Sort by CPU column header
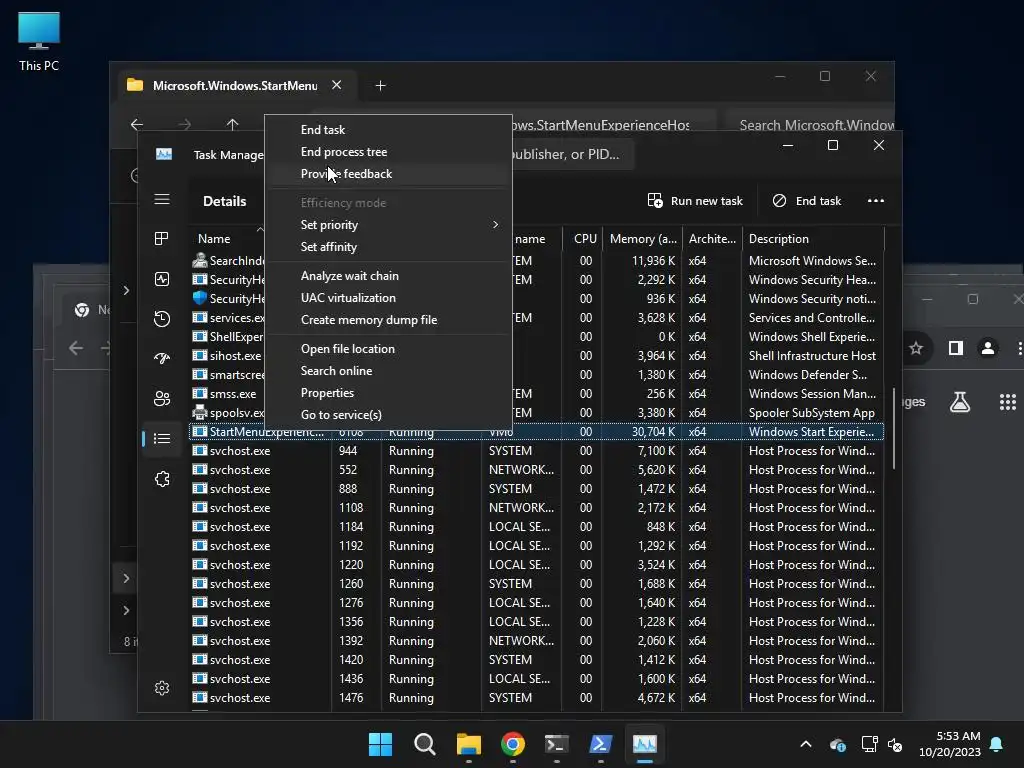The width and height of the screenshot is (1024, 768). click(x=584, y=238)
